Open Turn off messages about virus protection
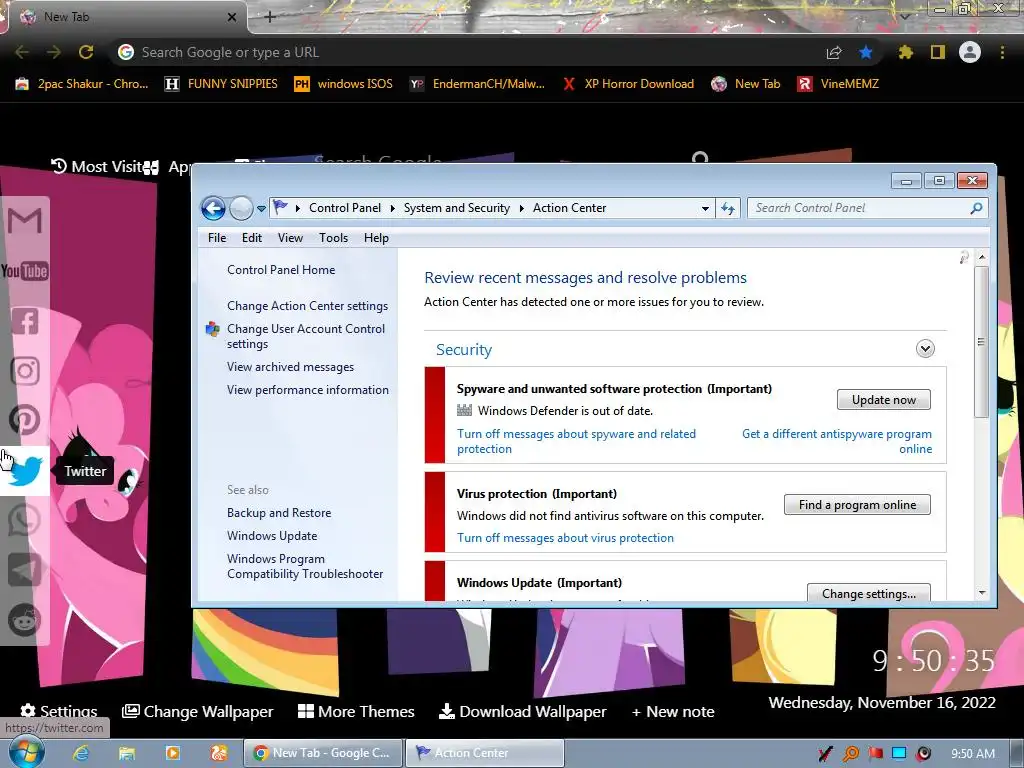The width and height of the screenshot is (1024, 768). [x=565, y=537]
